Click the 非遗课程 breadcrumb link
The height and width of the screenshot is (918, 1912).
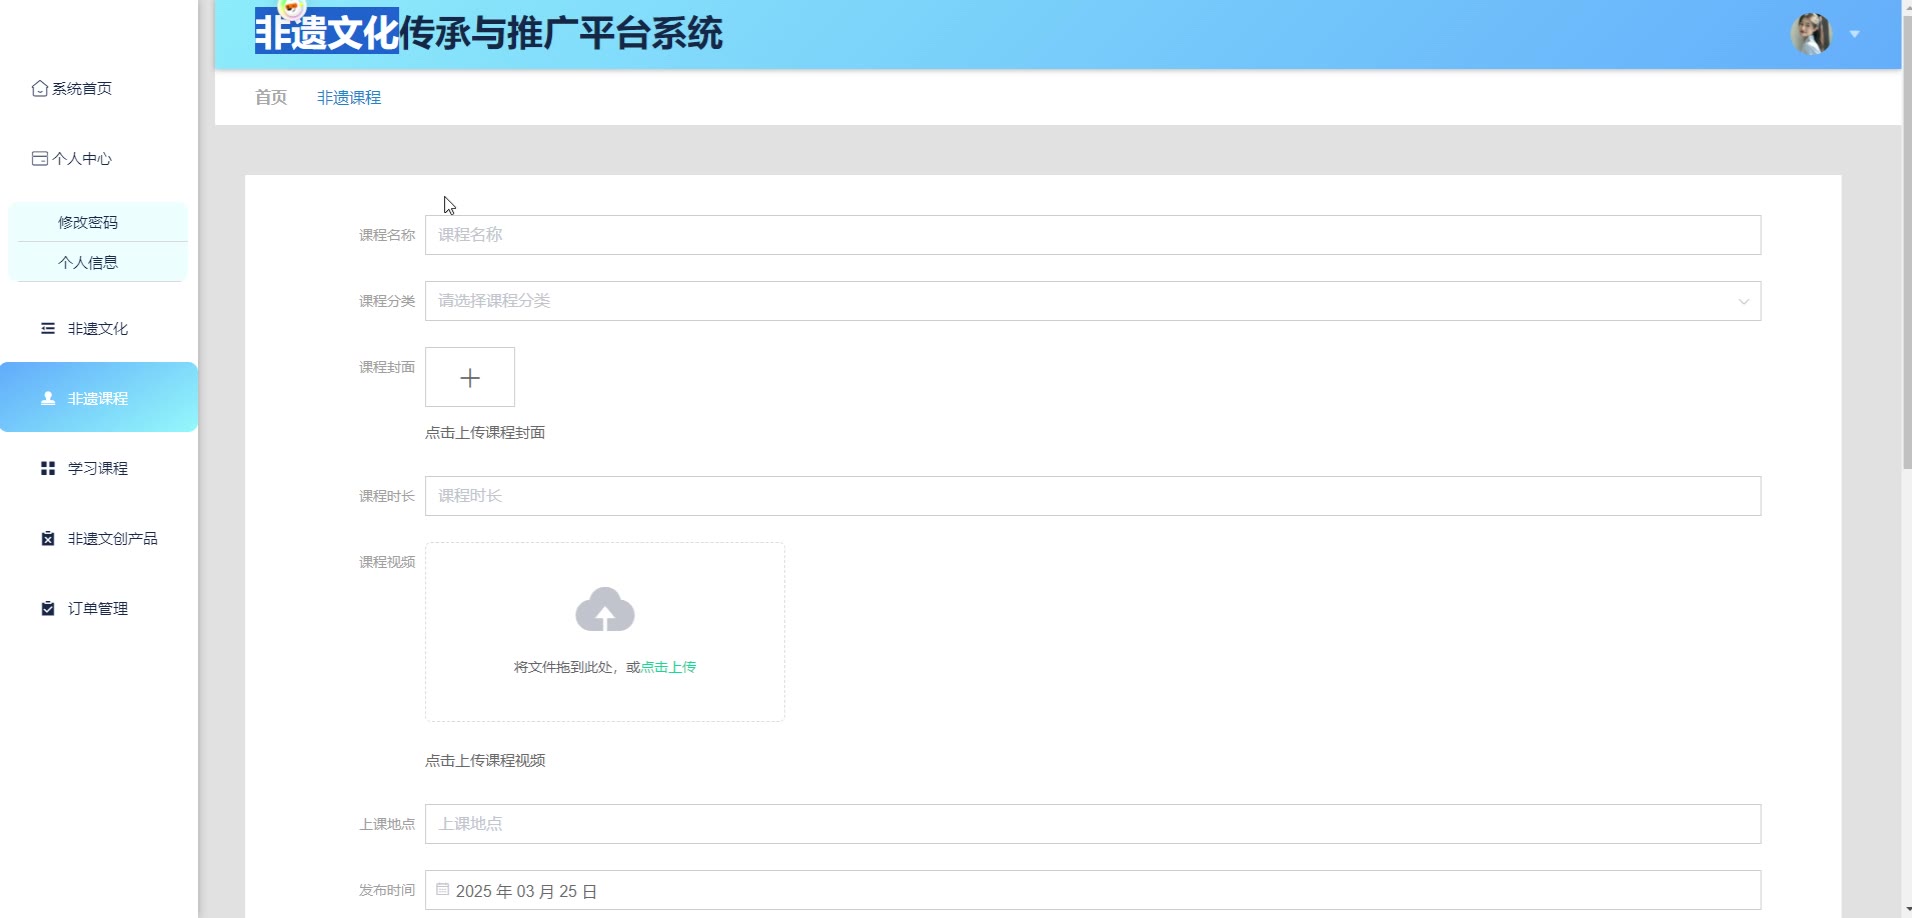pos(349,97)
